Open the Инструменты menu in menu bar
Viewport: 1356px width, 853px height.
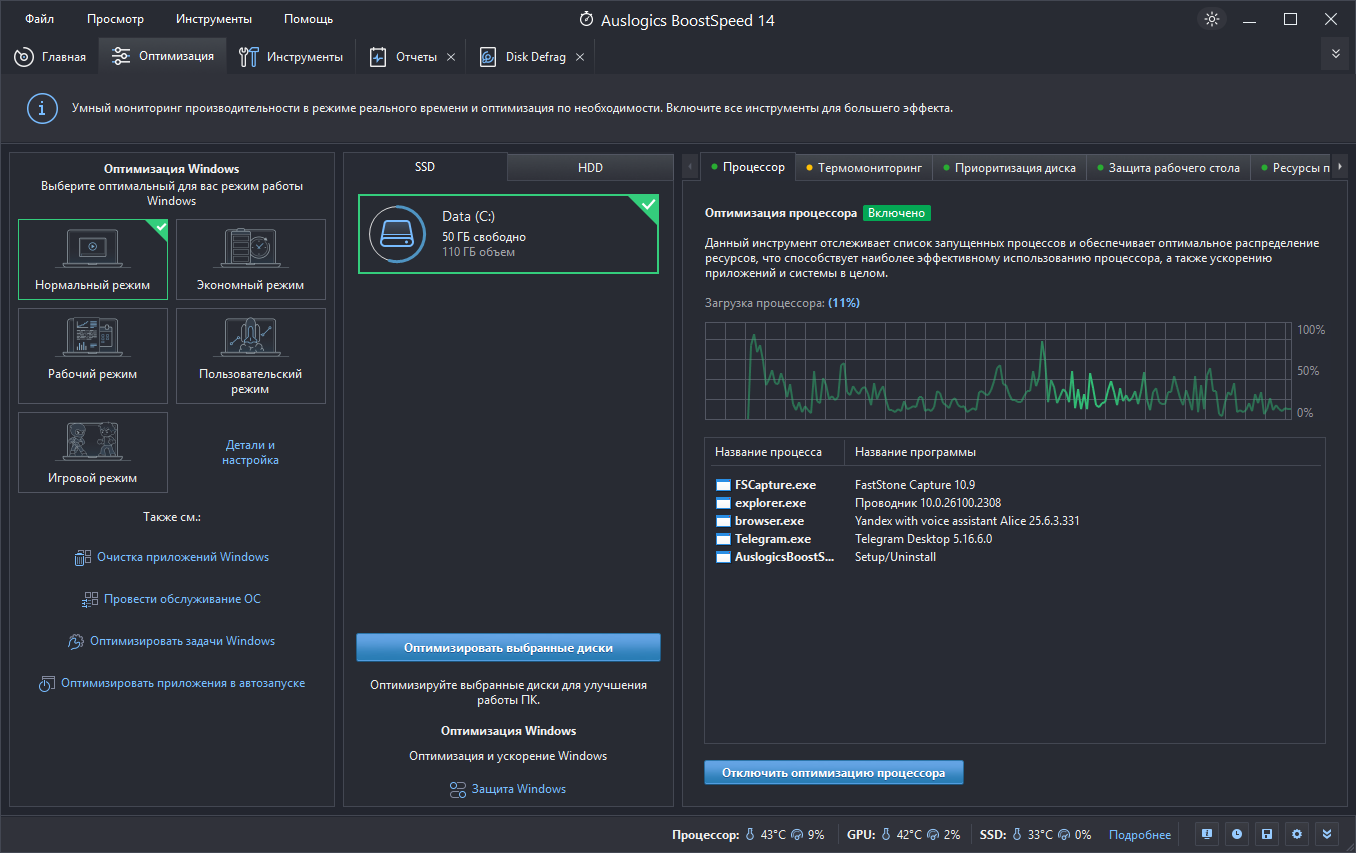click(x=214, y=19)
